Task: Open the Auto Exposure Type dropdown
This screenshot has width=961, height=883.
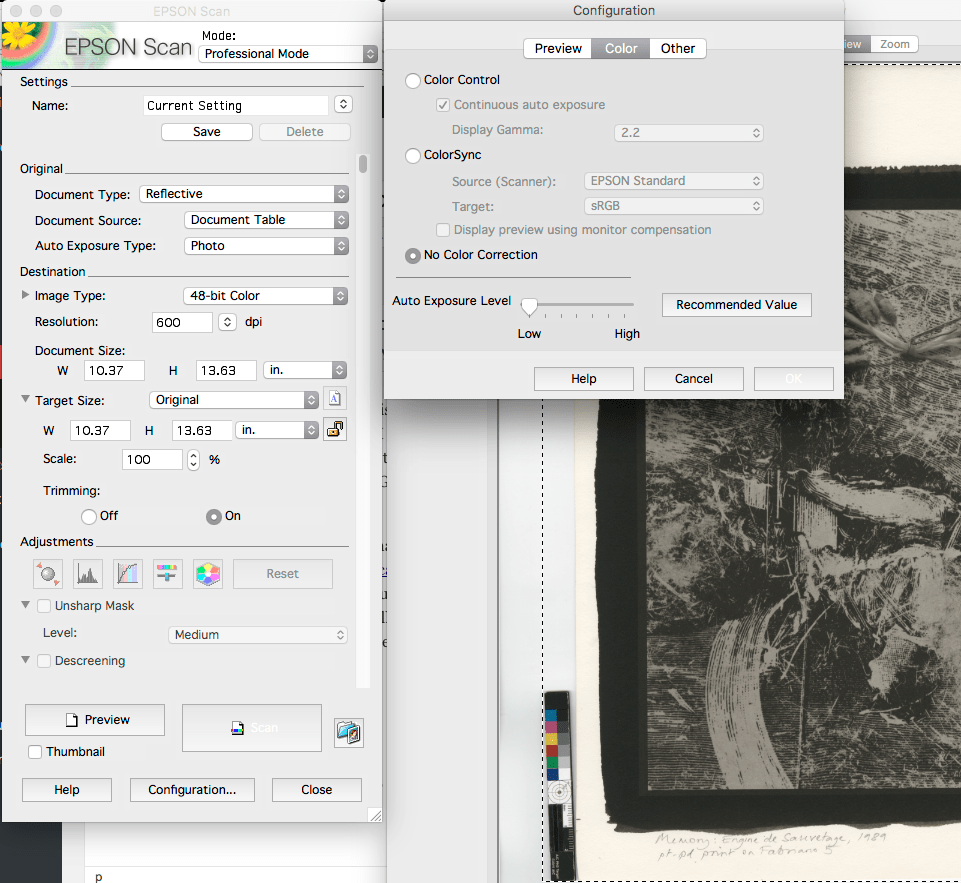Action: point(266,246)
